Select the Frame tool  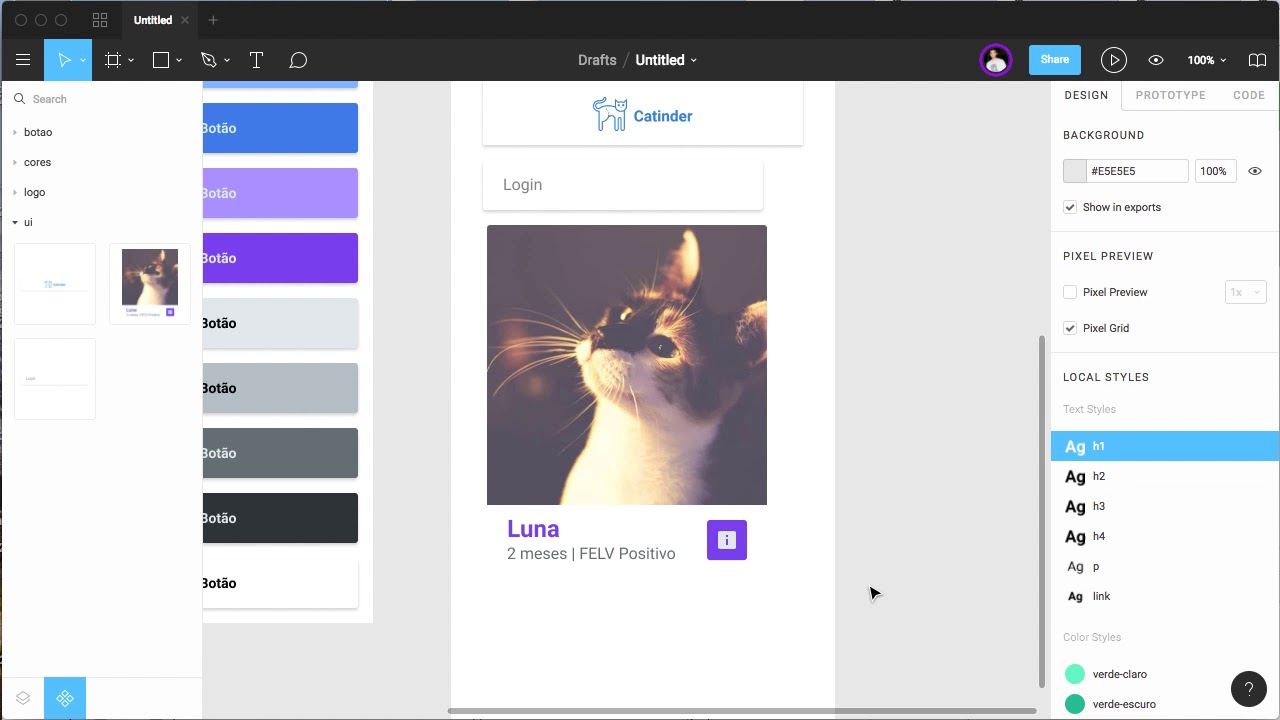pyautogui.click(x=113, y=60)
